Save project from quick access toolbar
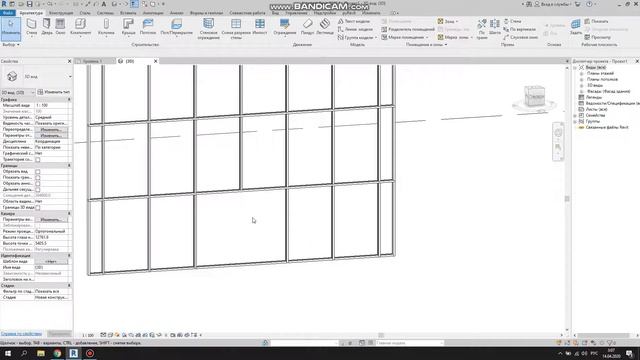 coord(29,4)
